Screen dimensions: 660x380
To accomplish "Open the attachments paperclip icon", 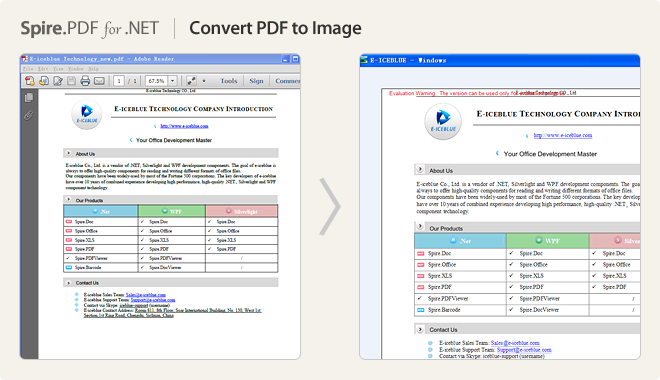I will [x=29, y=115].
